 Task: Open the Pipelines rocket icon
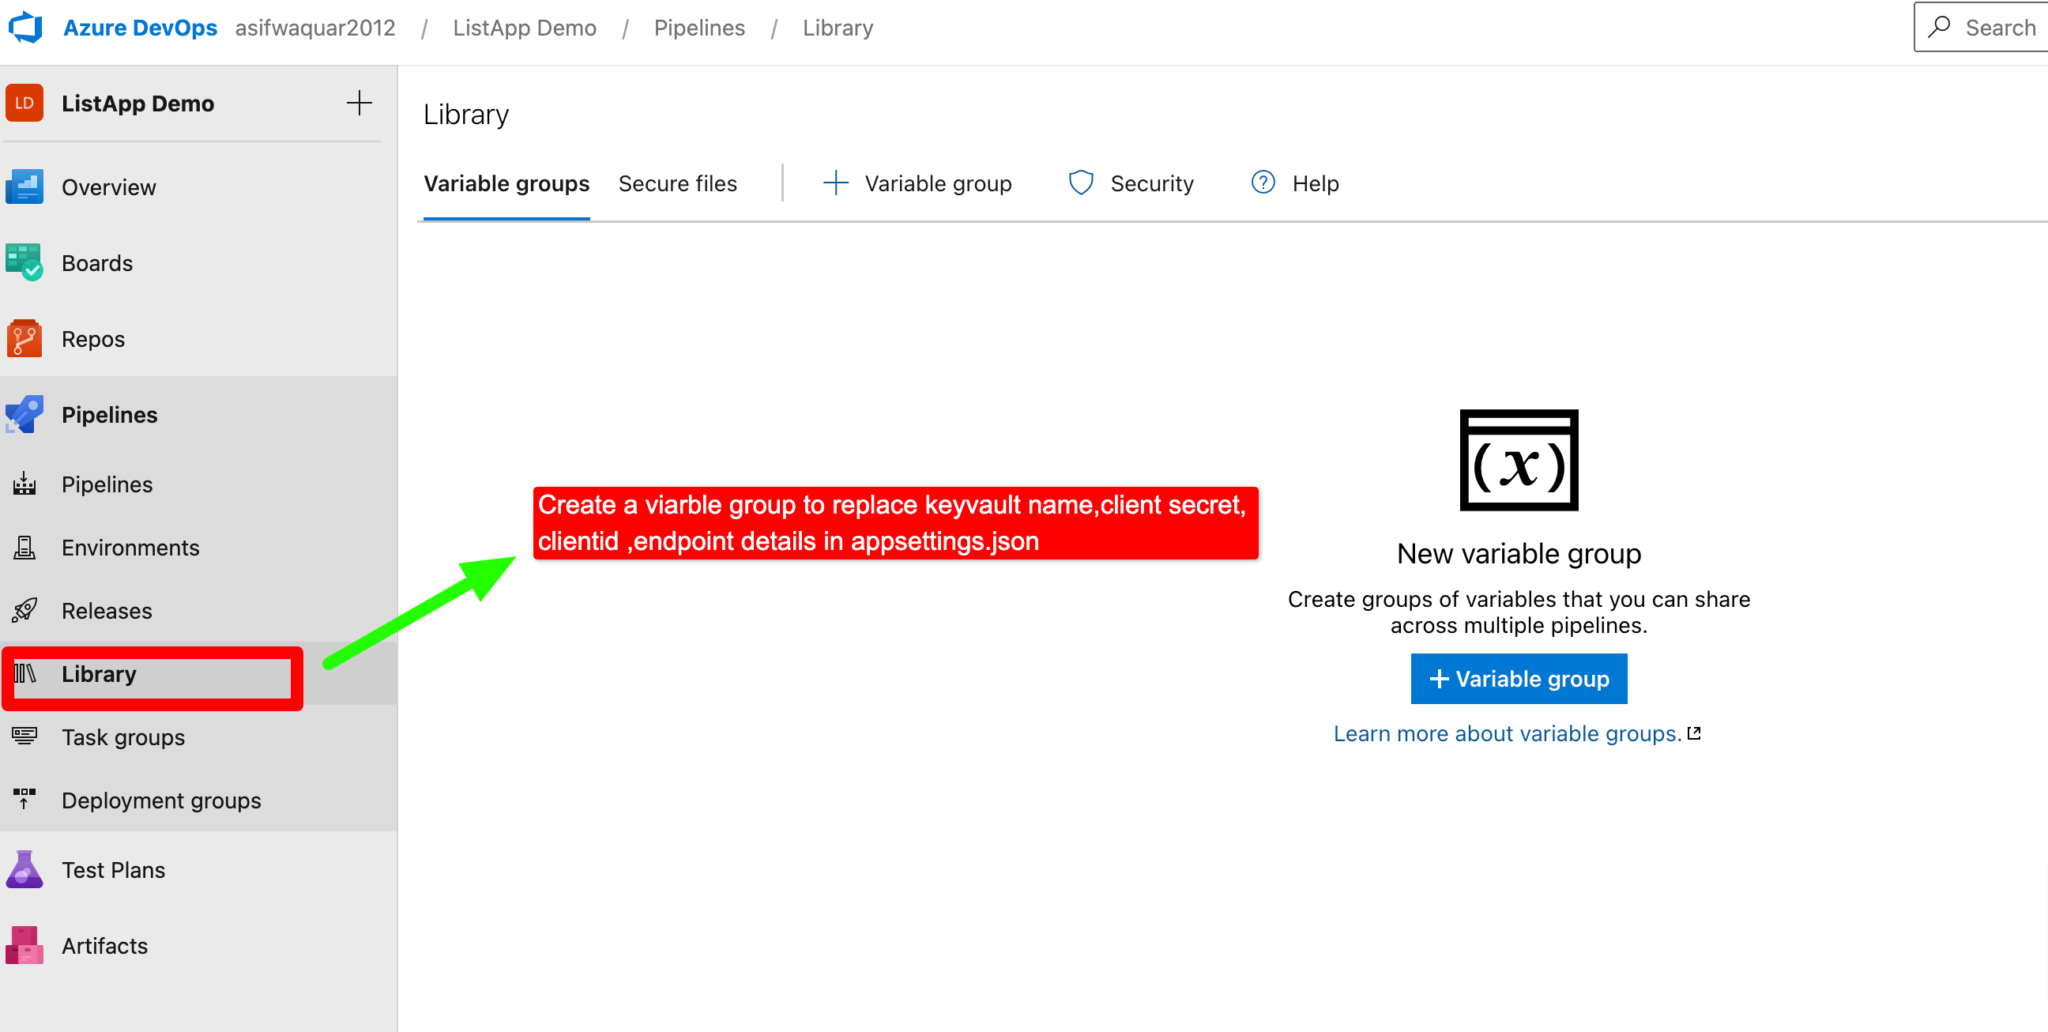[x=24, y=414]
